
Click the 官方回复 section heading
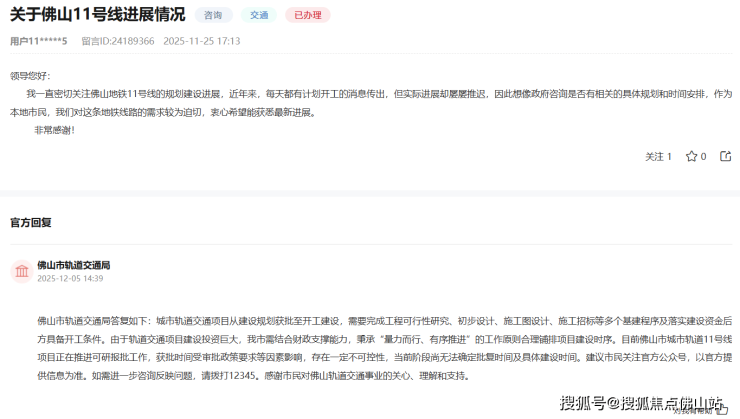31,222
